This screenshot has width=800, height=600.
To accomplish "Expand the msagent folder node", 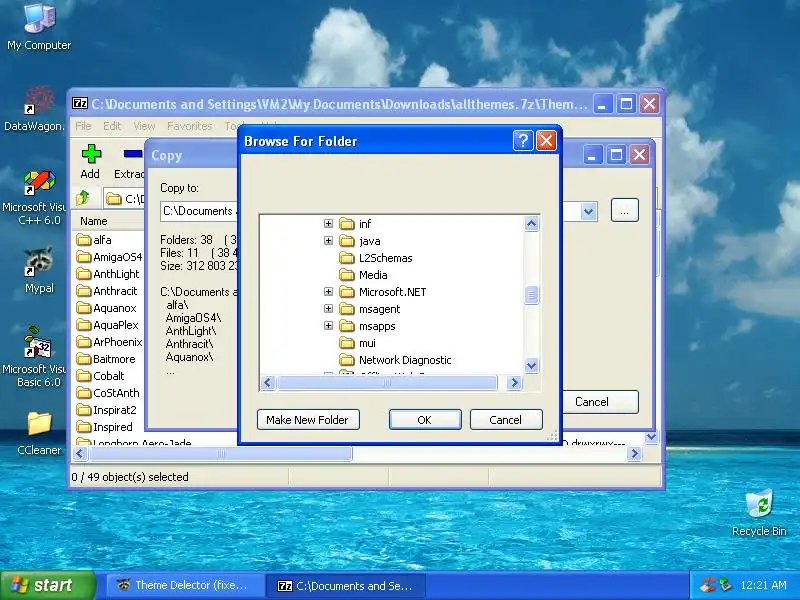I will pyautogui.click(x=329, y=309).
